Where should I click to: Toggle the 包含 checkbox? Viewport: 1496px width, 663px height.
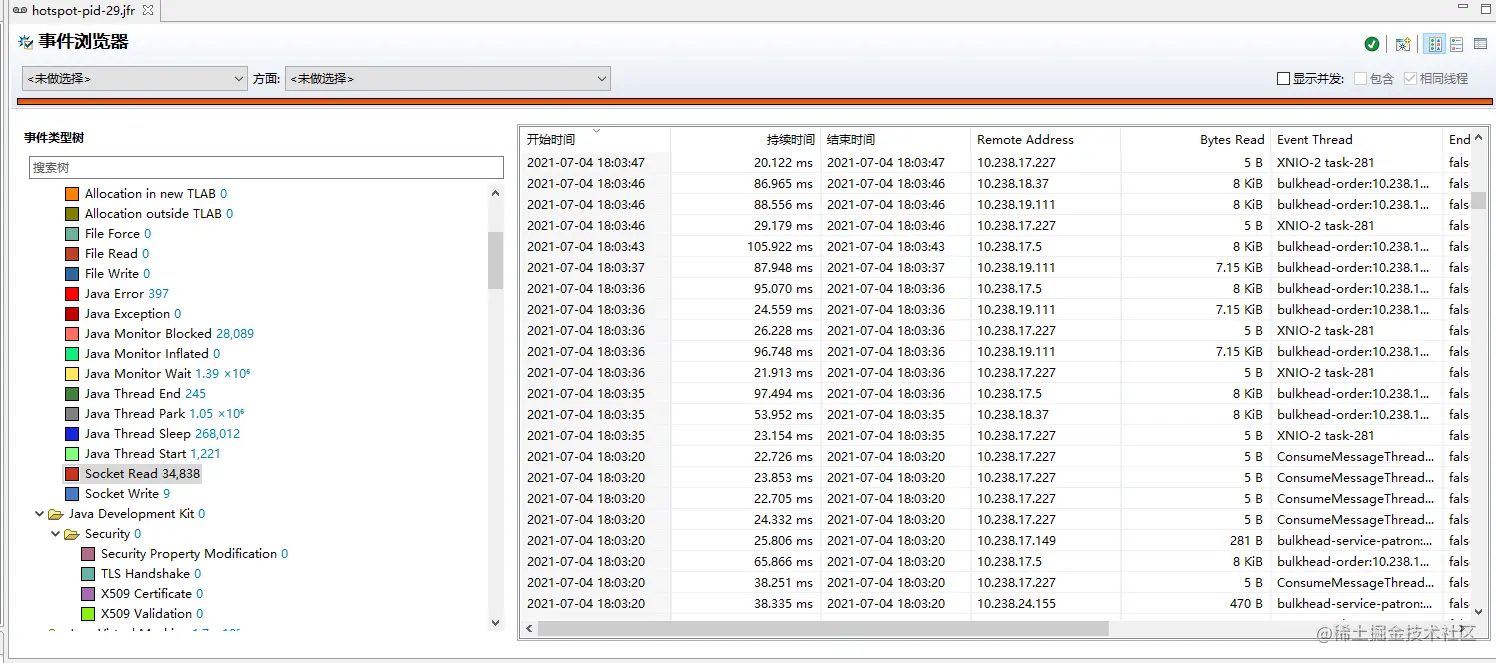point(1361,79)
